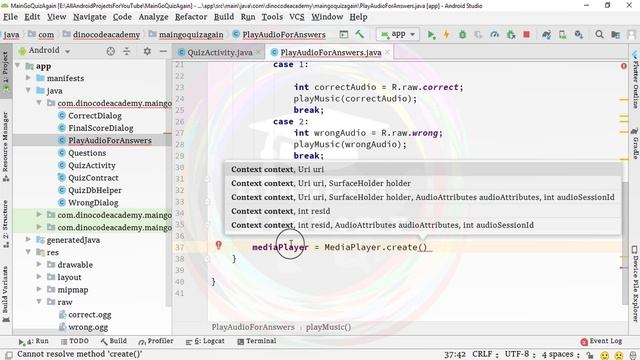Collapse the java folder

(x=28, y=90)
